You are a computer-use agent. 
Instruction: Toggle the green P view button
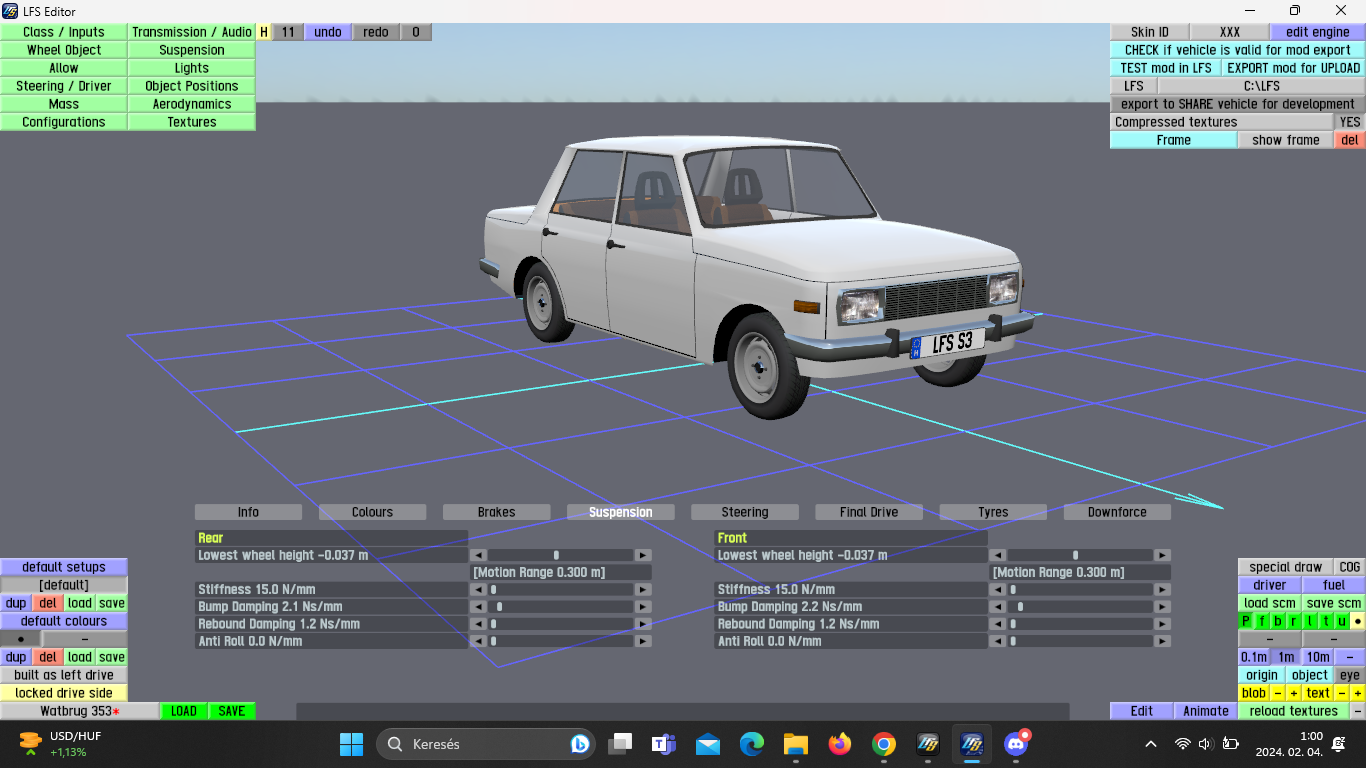(x=1246, y=621)
